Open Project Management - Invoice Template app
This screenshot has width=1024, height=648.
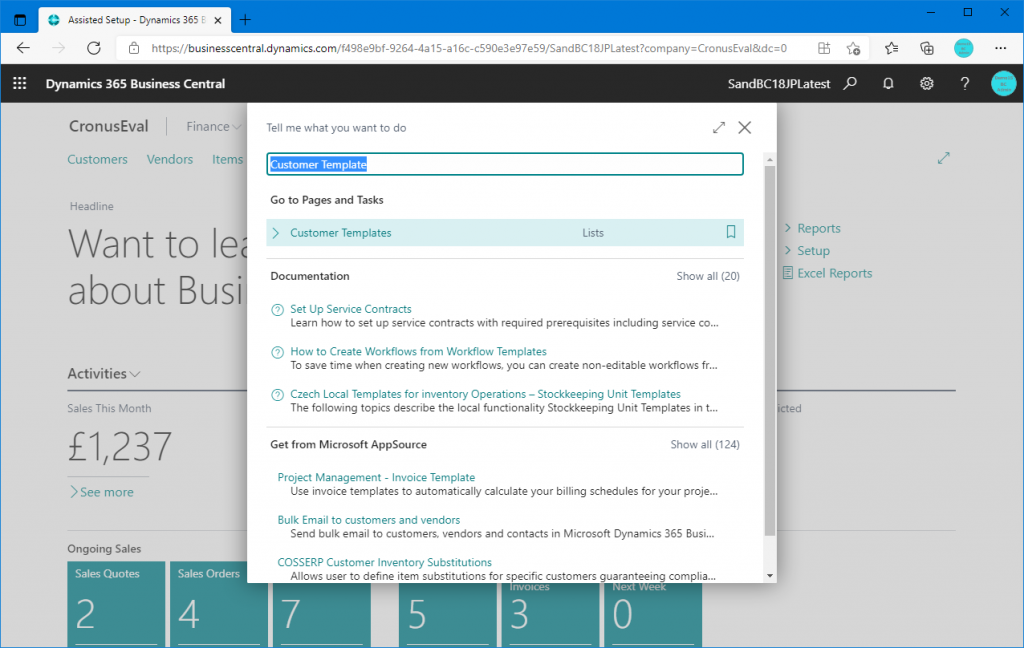click(x=376, y=478)
